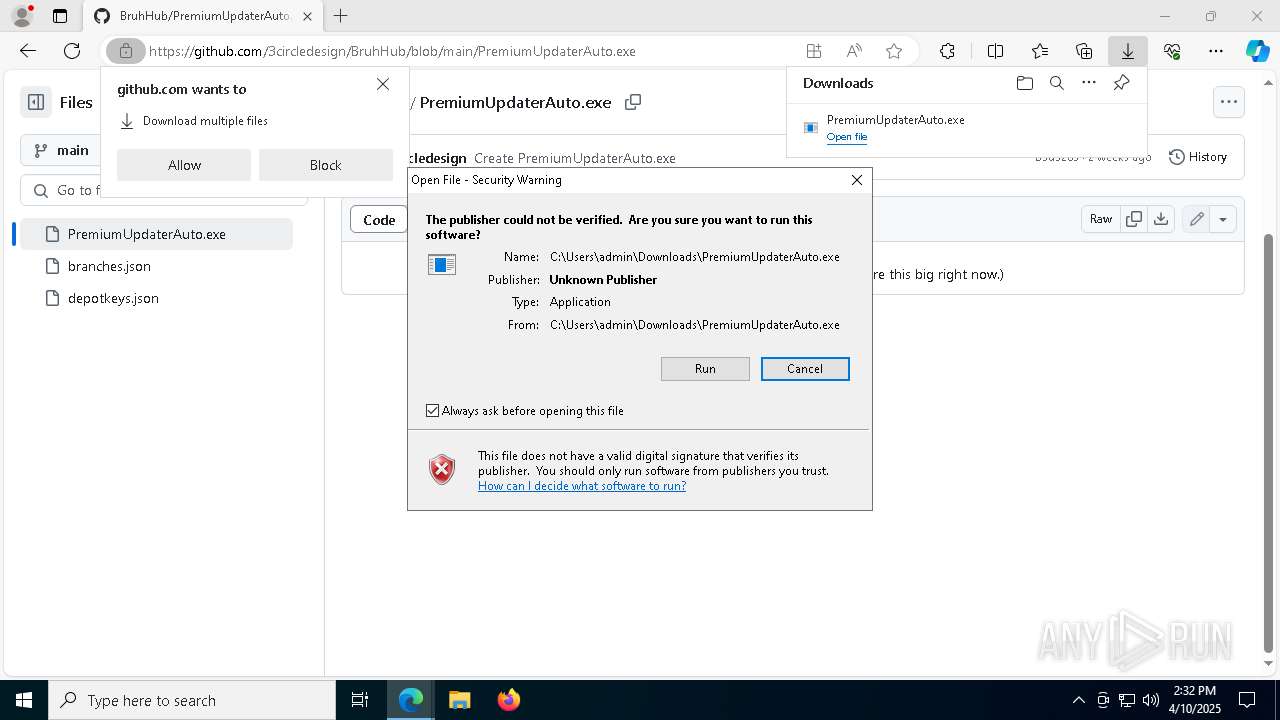Screen dimensions: 1280x720
Task: Click the Edge profile avatar icon
Action: pyautogui.click(x=21, y=16)
